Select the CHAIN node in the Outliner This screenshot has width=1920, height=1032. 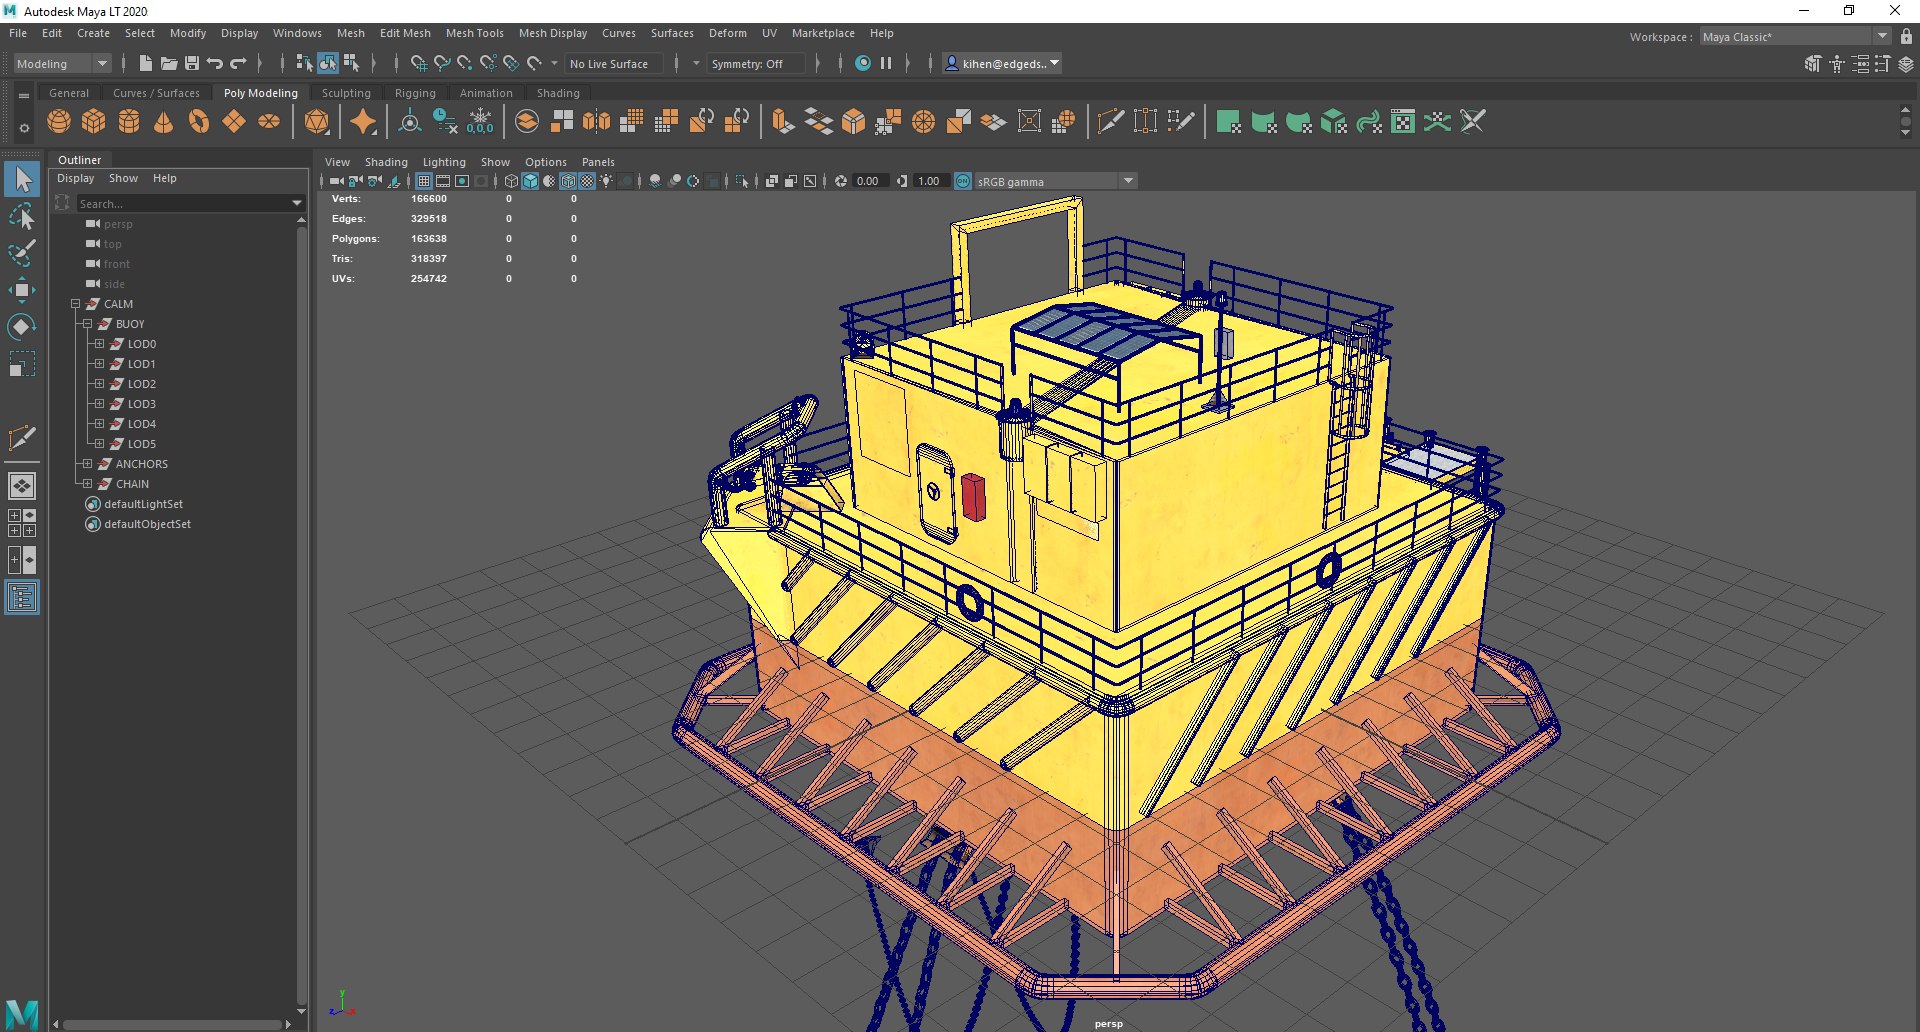[132, 484]
